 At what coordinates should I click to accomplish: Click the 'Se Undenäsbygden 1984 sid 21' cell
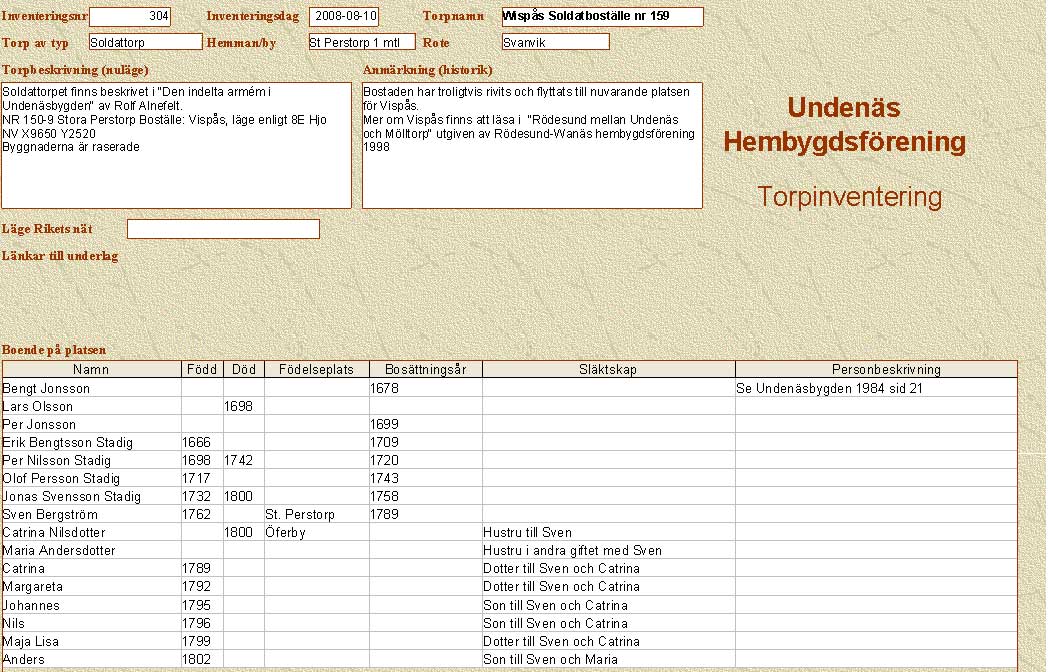(876, 388)
